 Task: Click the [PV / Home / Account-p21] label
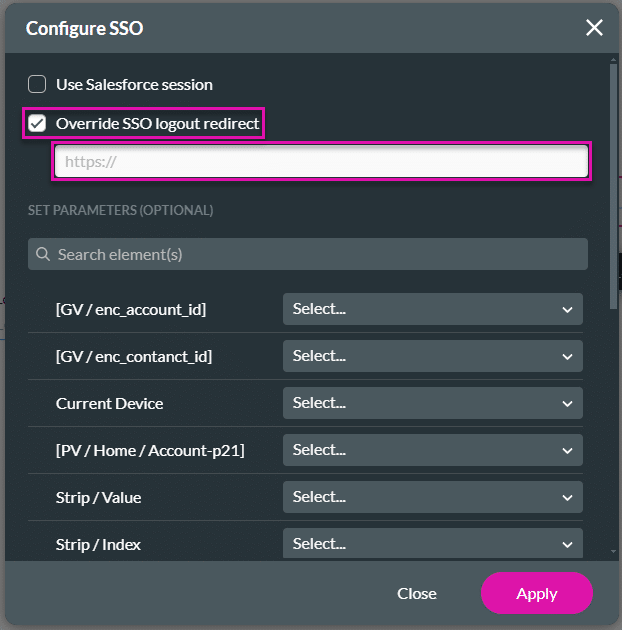150,450
